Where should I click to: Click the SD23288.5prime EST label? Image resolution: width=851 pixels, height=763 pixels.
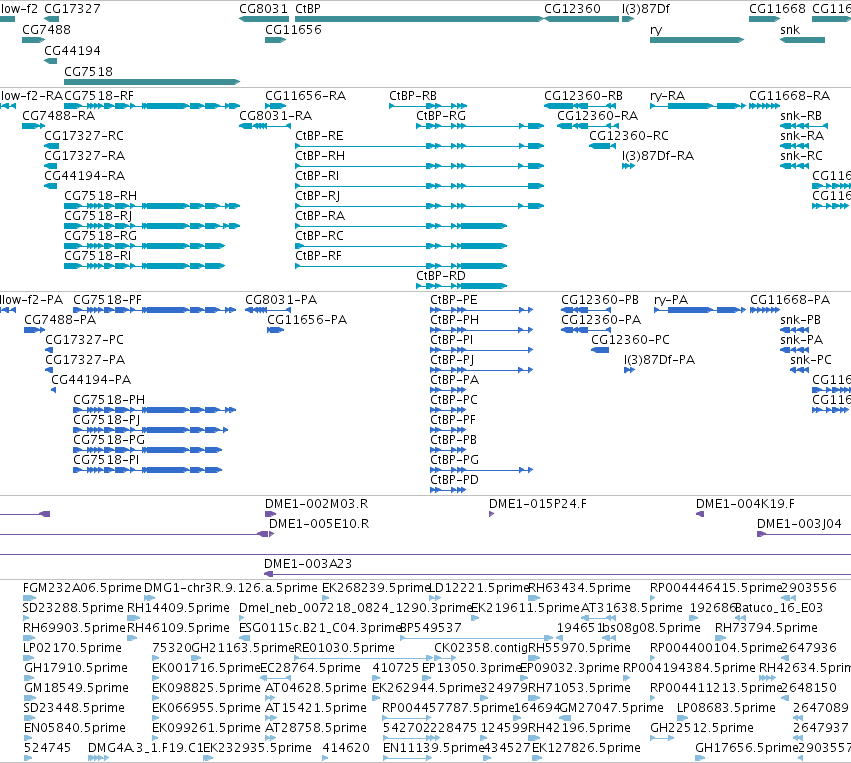click(73, 608)
